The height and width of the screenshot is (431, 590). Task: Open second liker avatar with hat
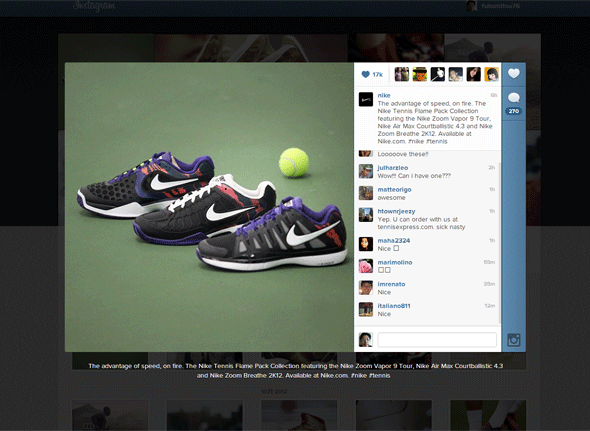coord(420,74)
